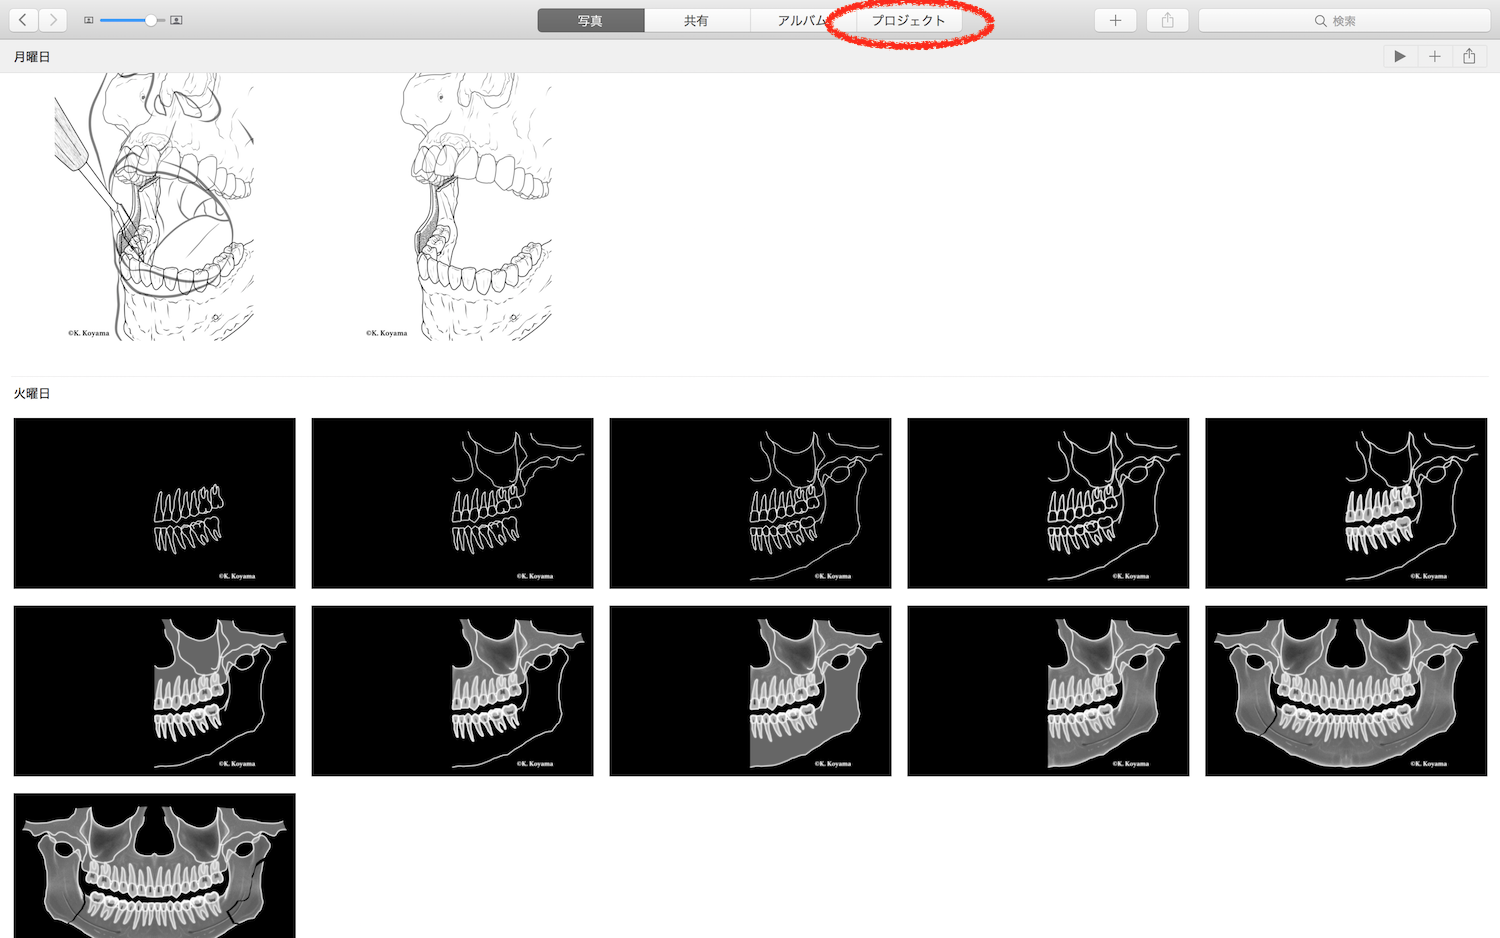Select the last partially visible panoramic thumbnail

point(154,865)
